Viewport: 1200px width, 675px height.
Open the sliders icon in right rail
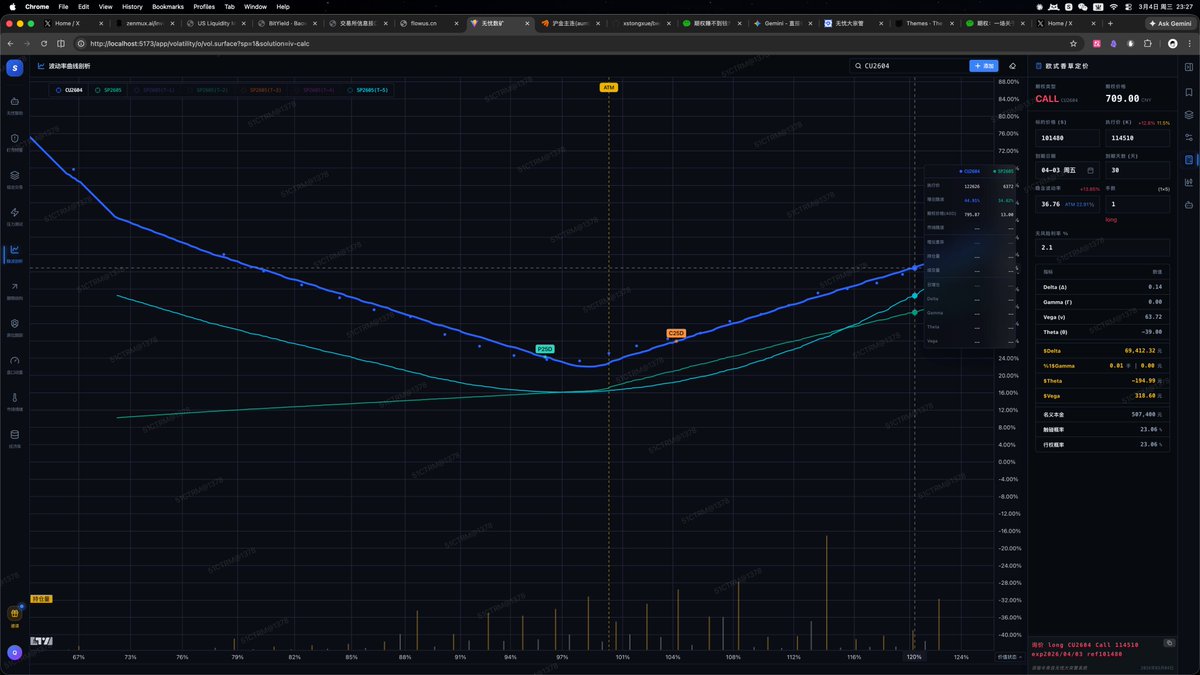(1189, 137)
